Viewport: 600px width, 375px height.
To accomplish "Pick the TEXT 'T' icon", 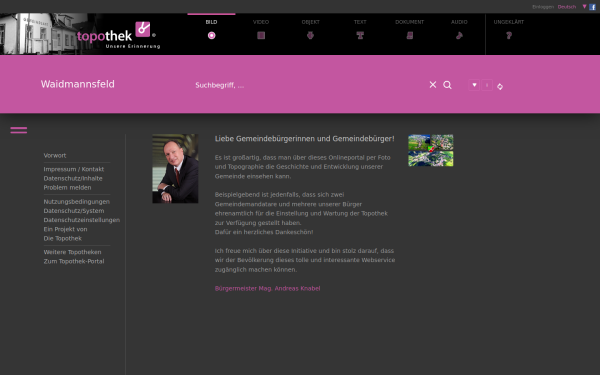I will pos(360,36).
